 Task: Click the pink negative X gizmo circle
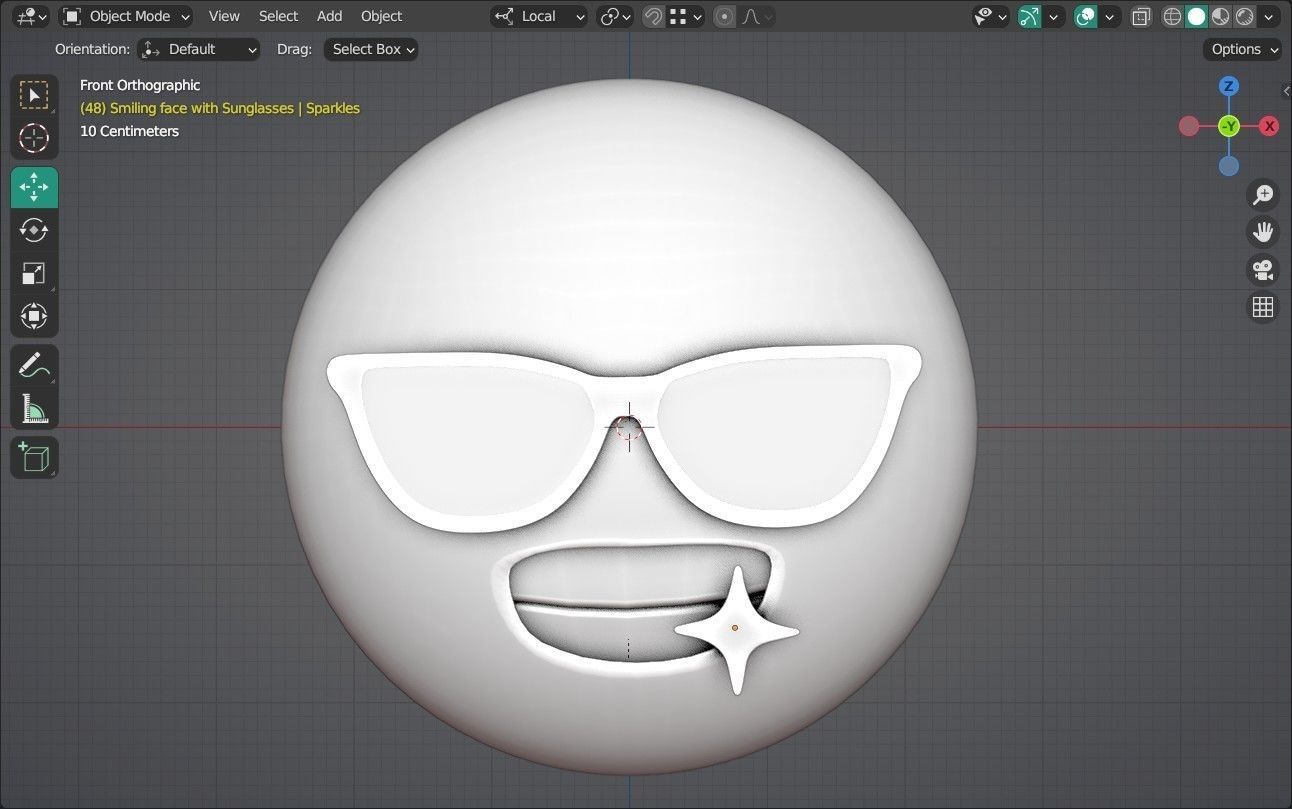click(1189, 126)
